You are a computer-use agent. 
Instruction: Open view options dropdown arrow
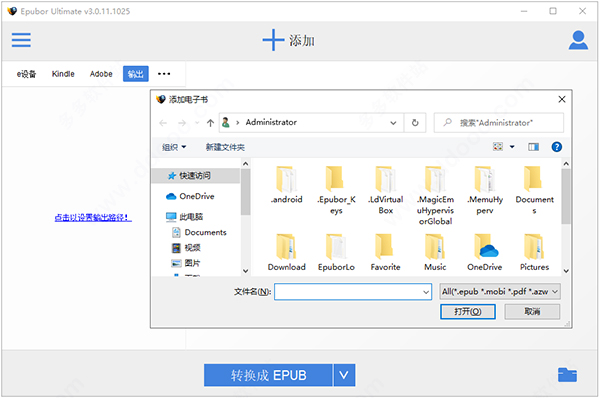[x=512, y=147]
